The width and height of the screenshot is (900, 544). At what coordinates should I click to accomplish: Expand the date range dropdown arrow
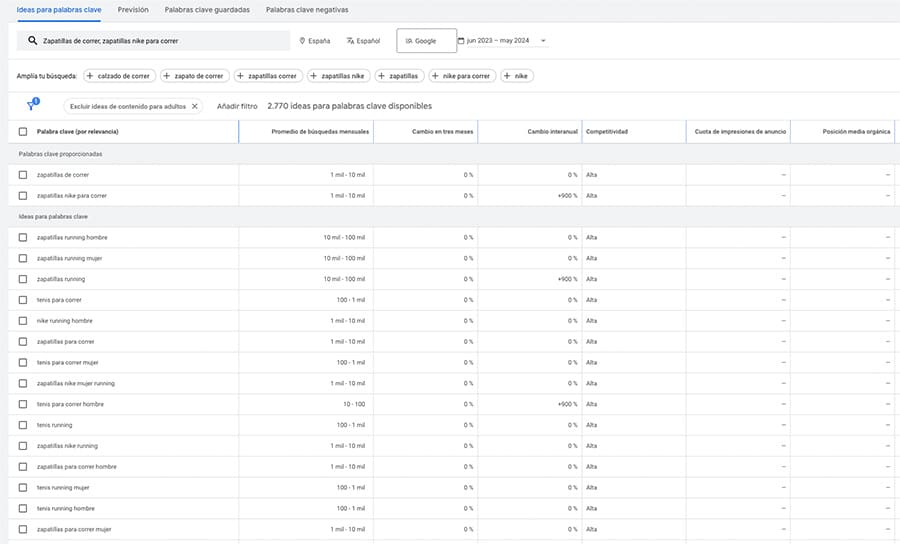click(543, 41)
